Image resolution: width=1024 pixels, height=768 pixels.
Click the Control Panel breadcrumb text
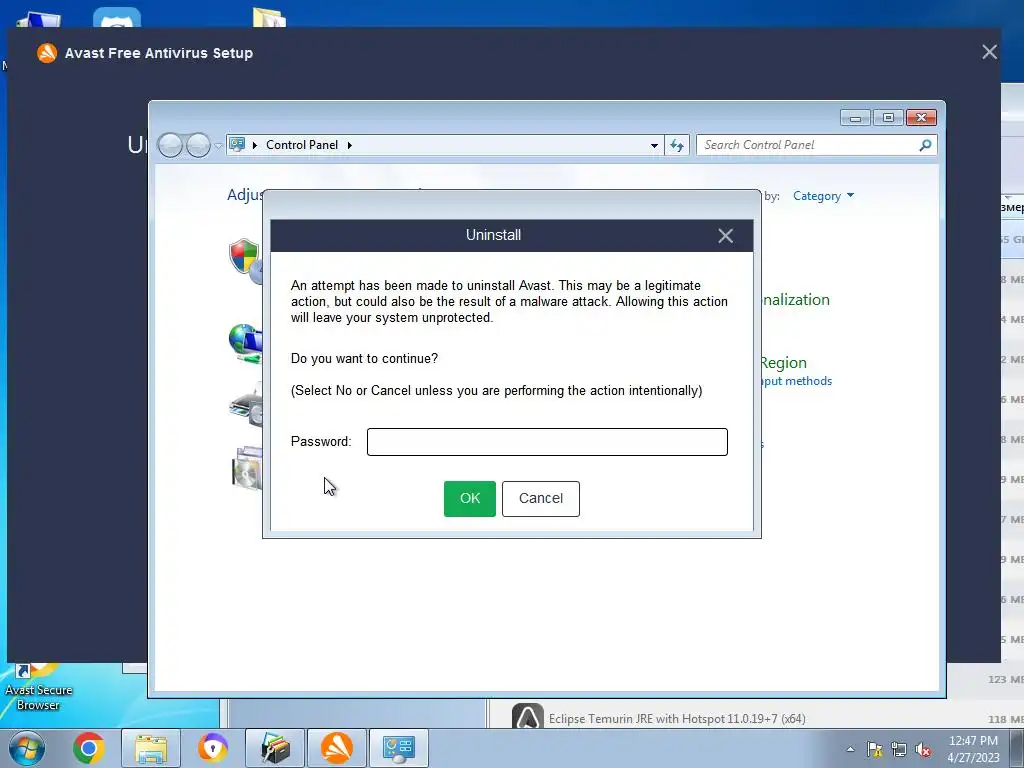tap(302, 145)
